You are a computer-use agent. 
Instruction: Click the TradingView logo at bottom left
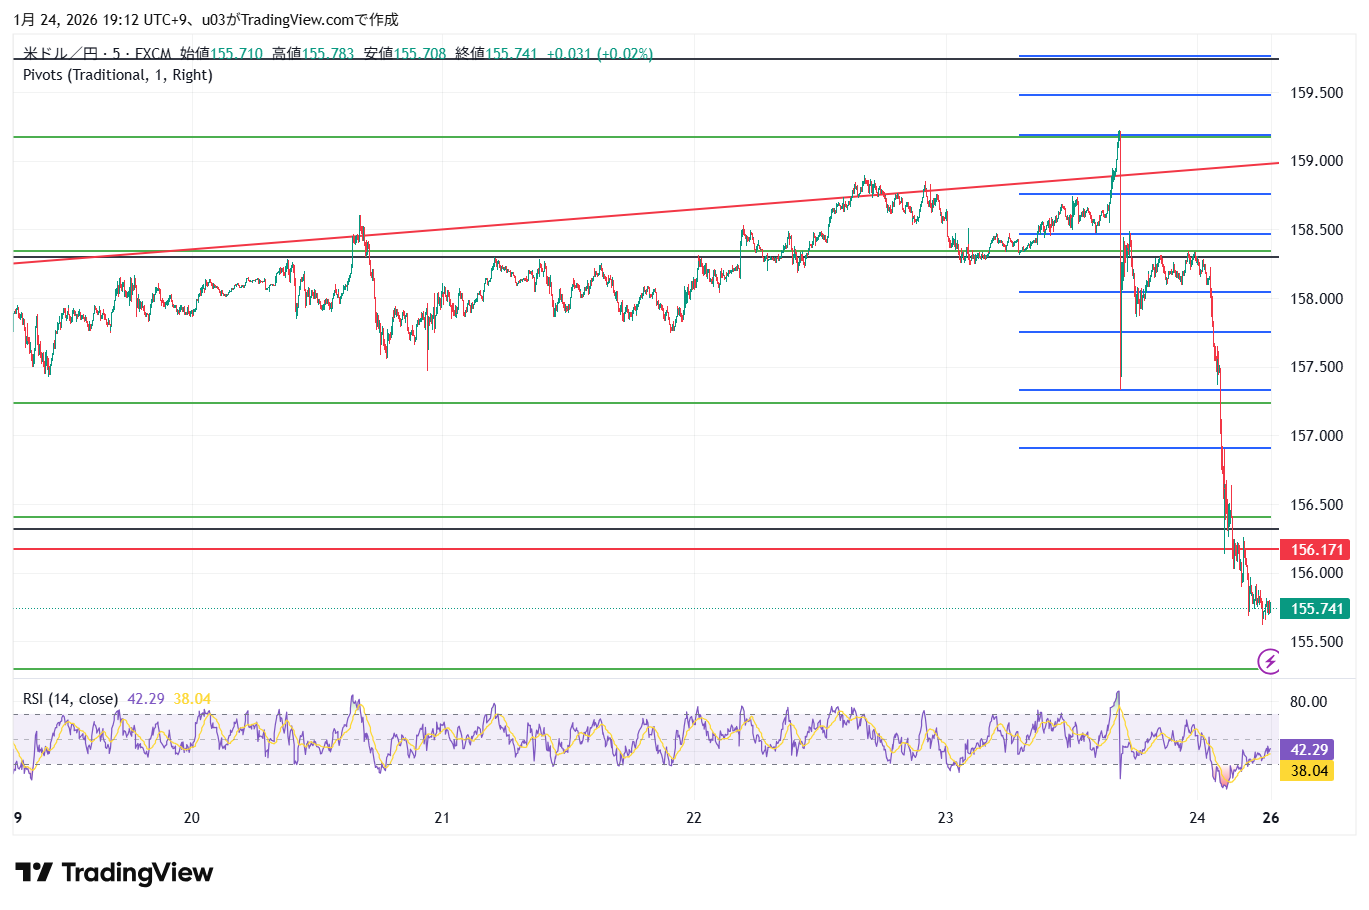[114, 873]
